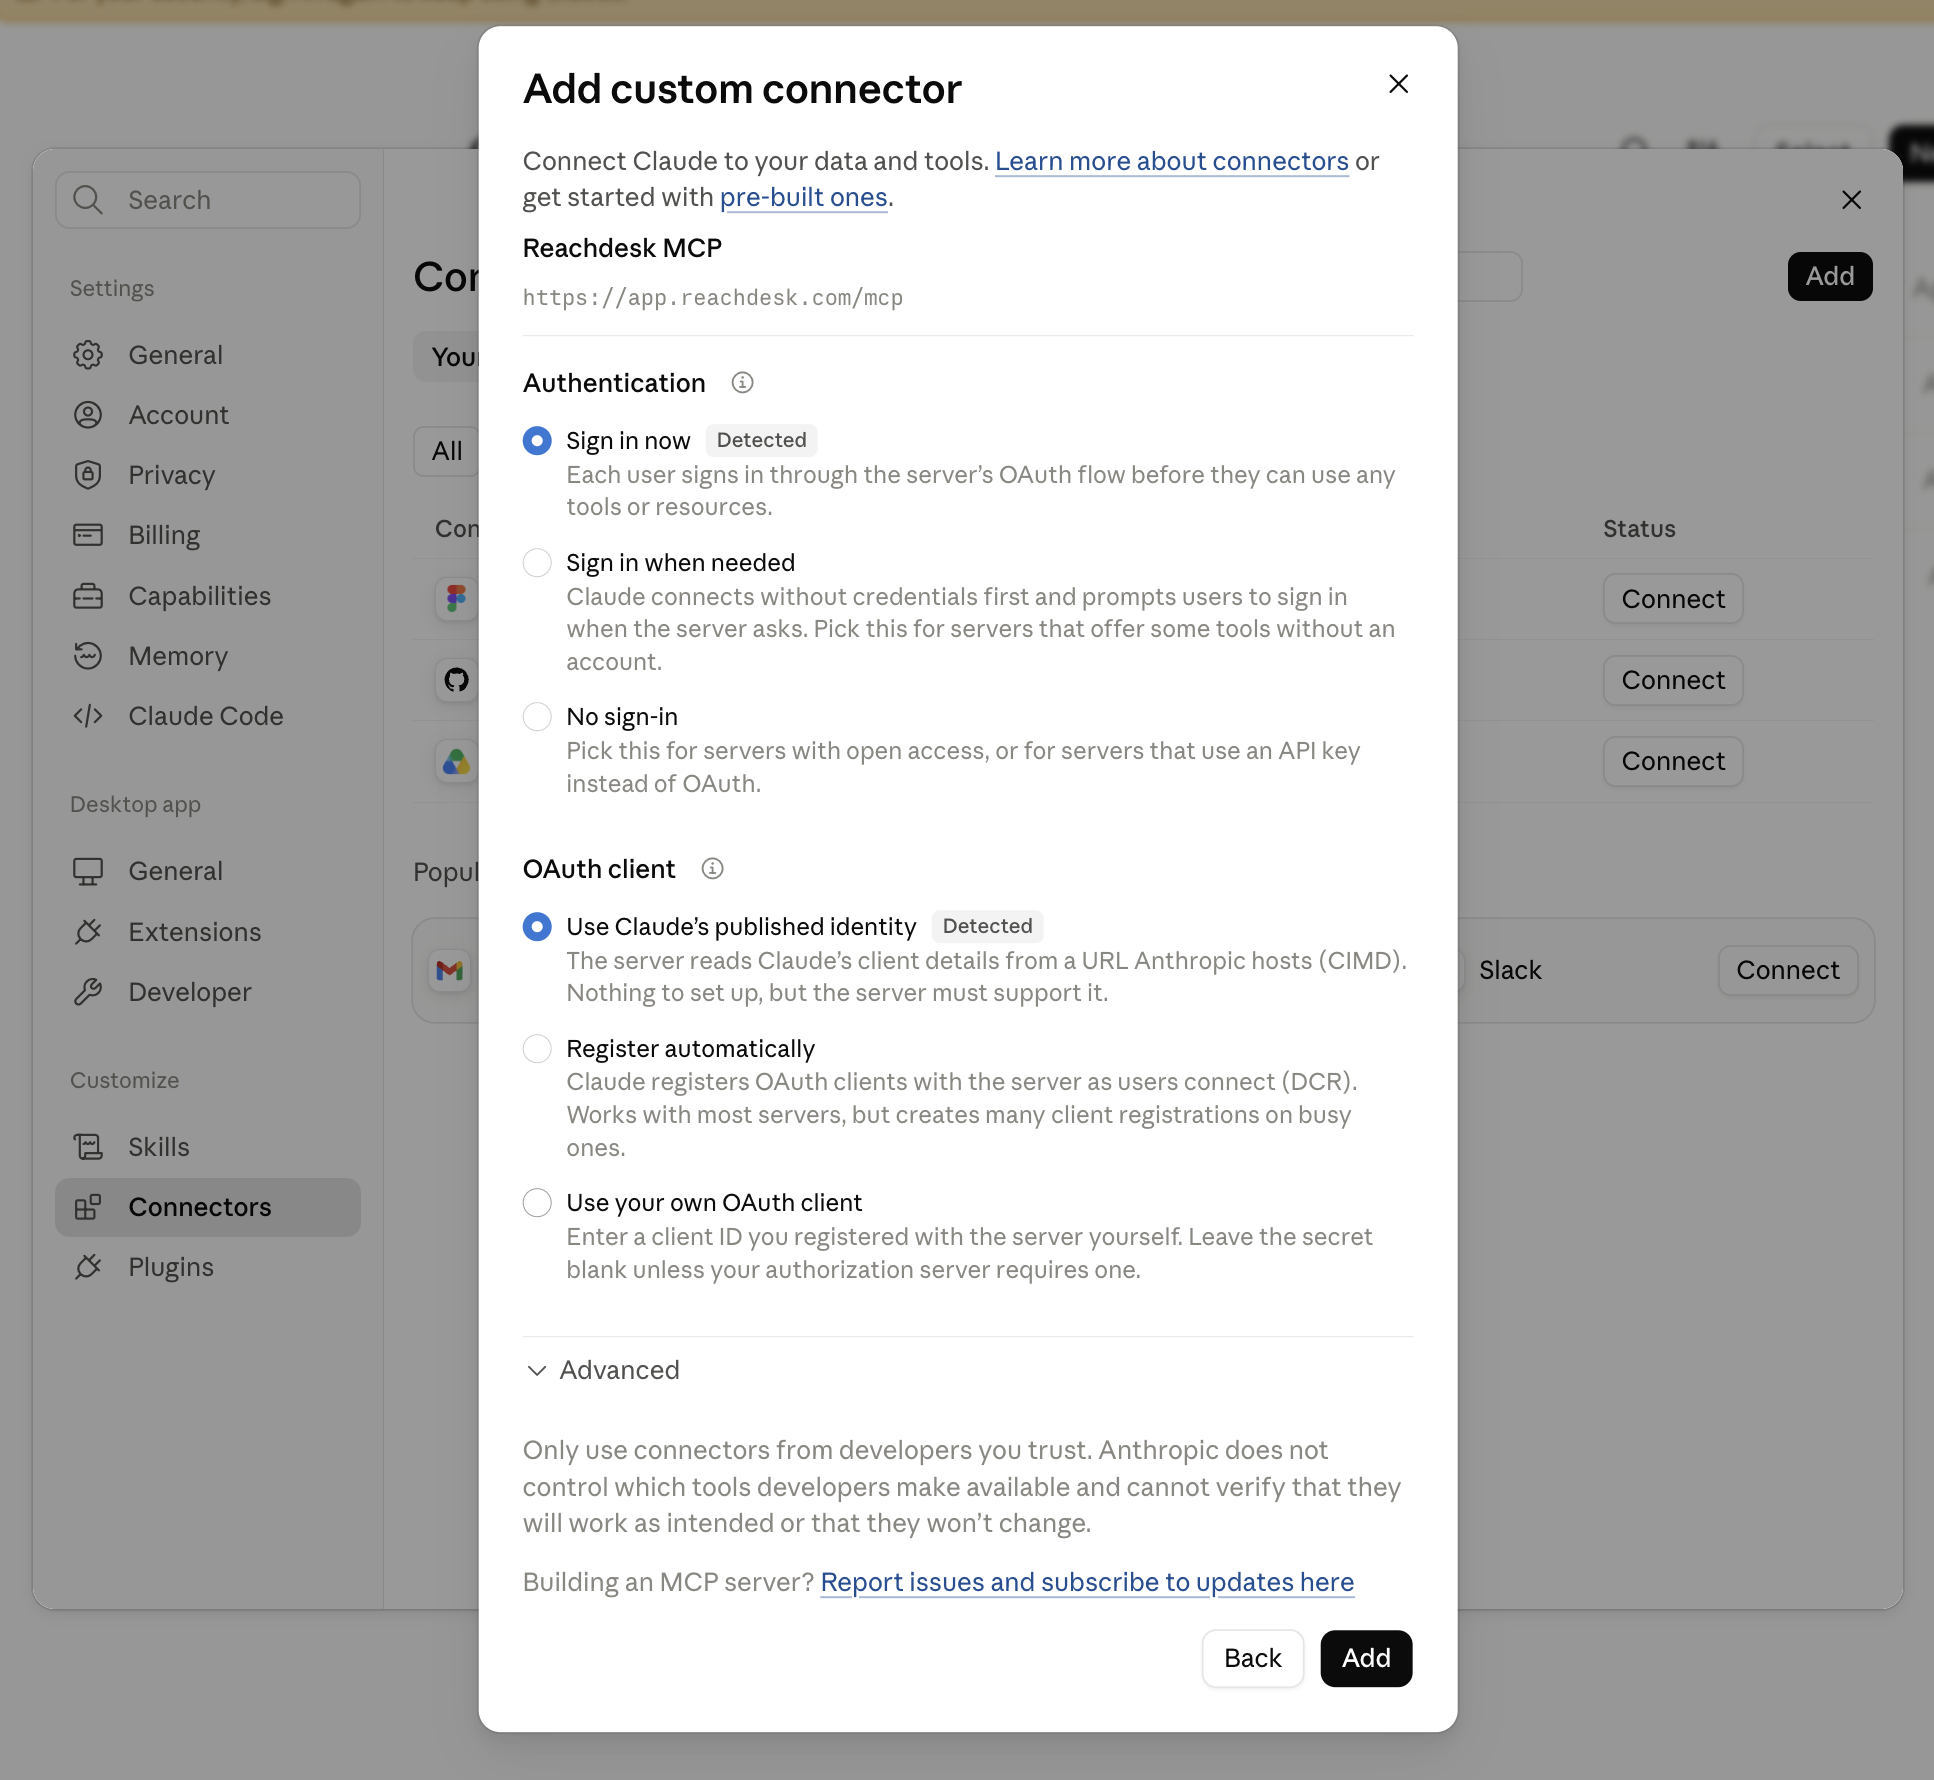Image resolution: width=1934 pixels, height=1780 pixels.
Task: Select the 'No sign-in' radio button
Action: coord(537,717)
